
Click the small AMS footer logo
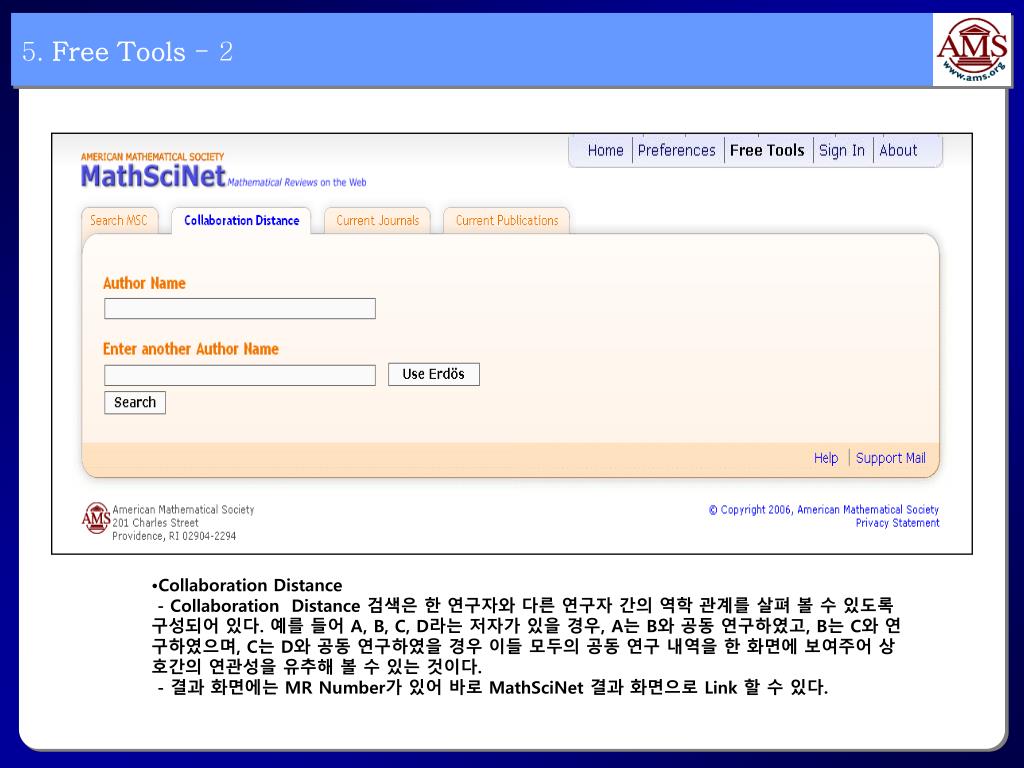(x=95, y=518)
